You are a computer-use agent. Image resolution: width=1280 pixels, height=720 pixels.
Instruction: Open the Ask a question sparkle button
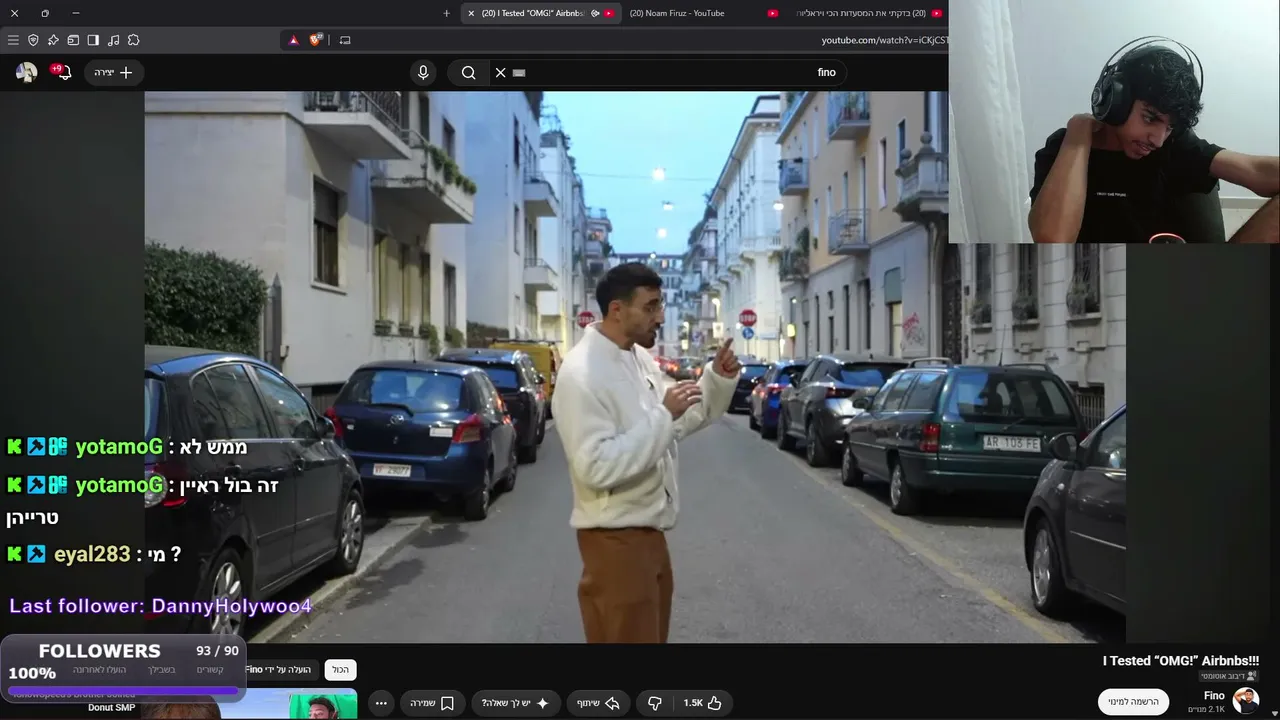coord(516,703)
